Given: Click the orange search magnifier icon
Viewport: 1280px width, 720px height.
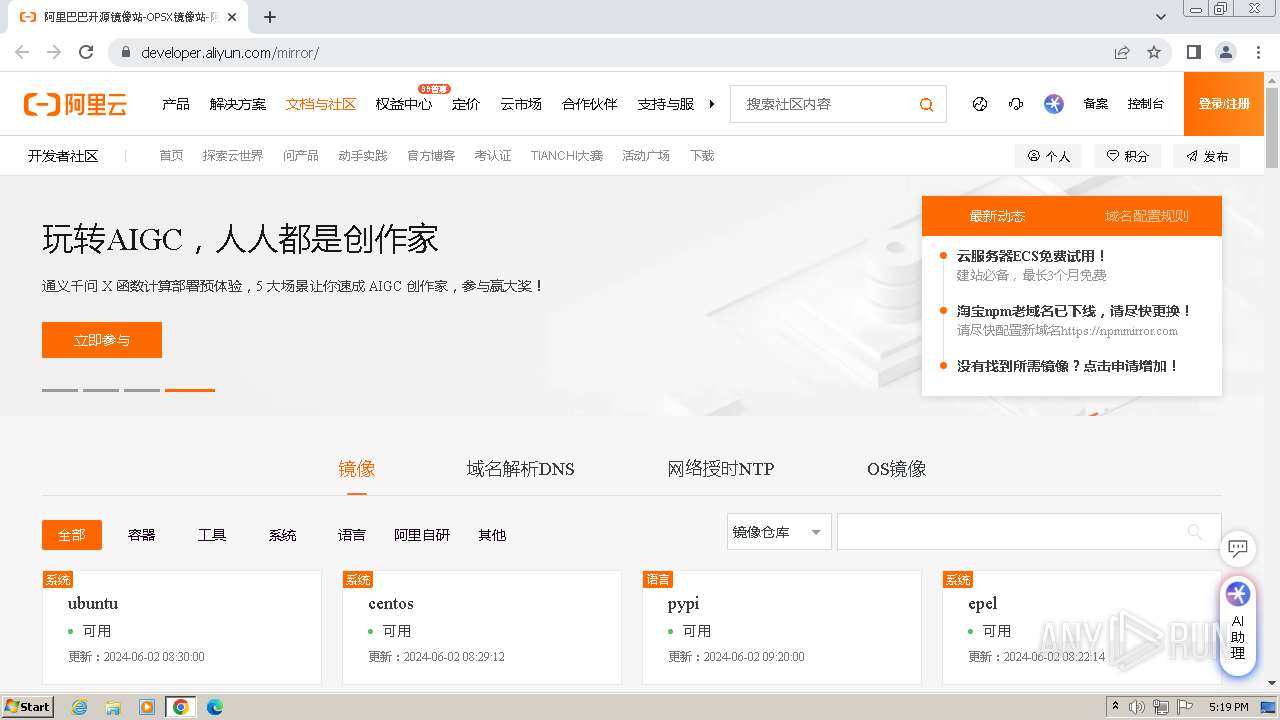Looking at the screenshot, I should point(926,104).
